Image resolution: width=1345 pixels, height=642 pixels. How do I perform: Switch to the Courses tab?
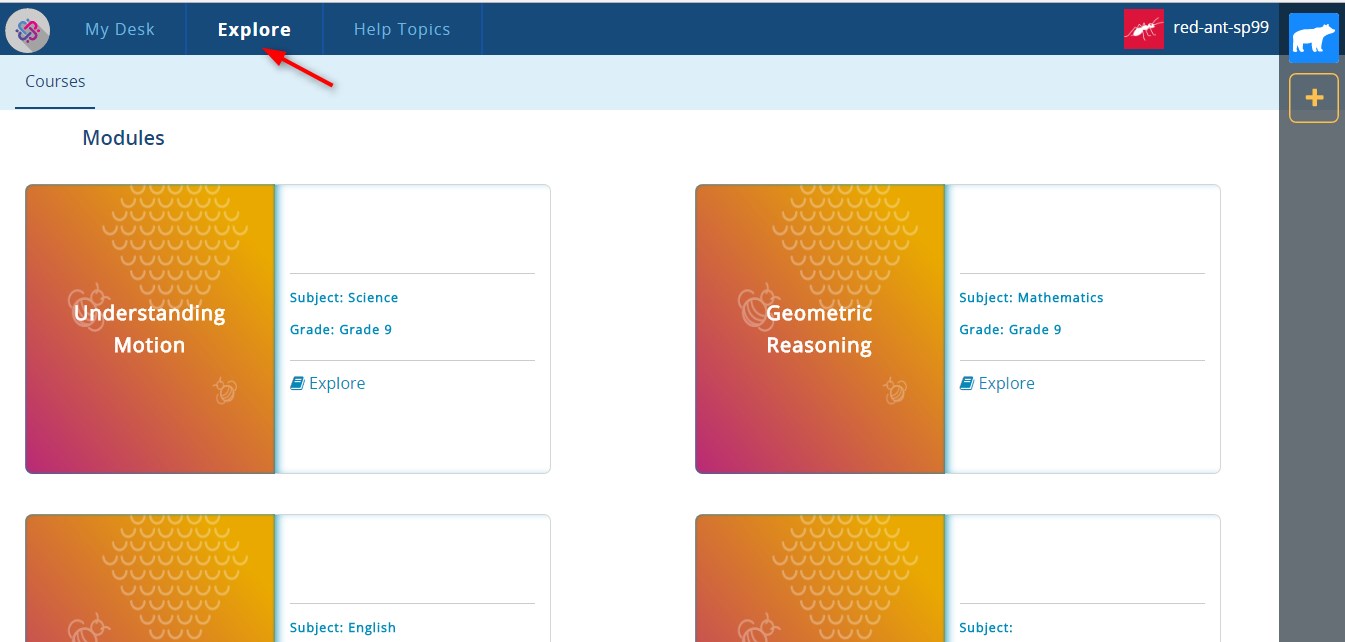point(55,82)
